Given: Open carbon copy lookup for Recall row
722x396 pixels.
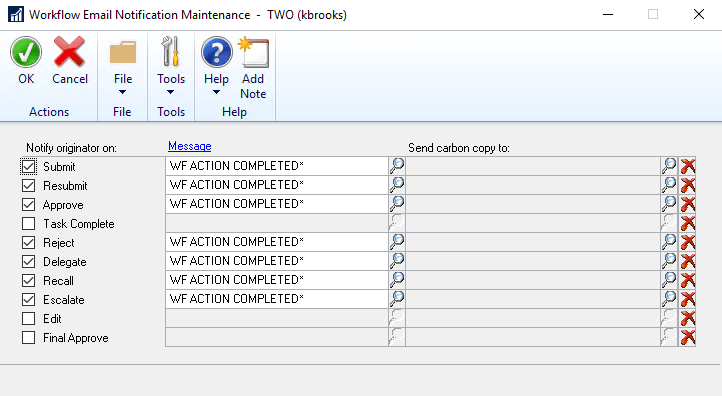Looking at the screenshot, I should click(669, 280).
